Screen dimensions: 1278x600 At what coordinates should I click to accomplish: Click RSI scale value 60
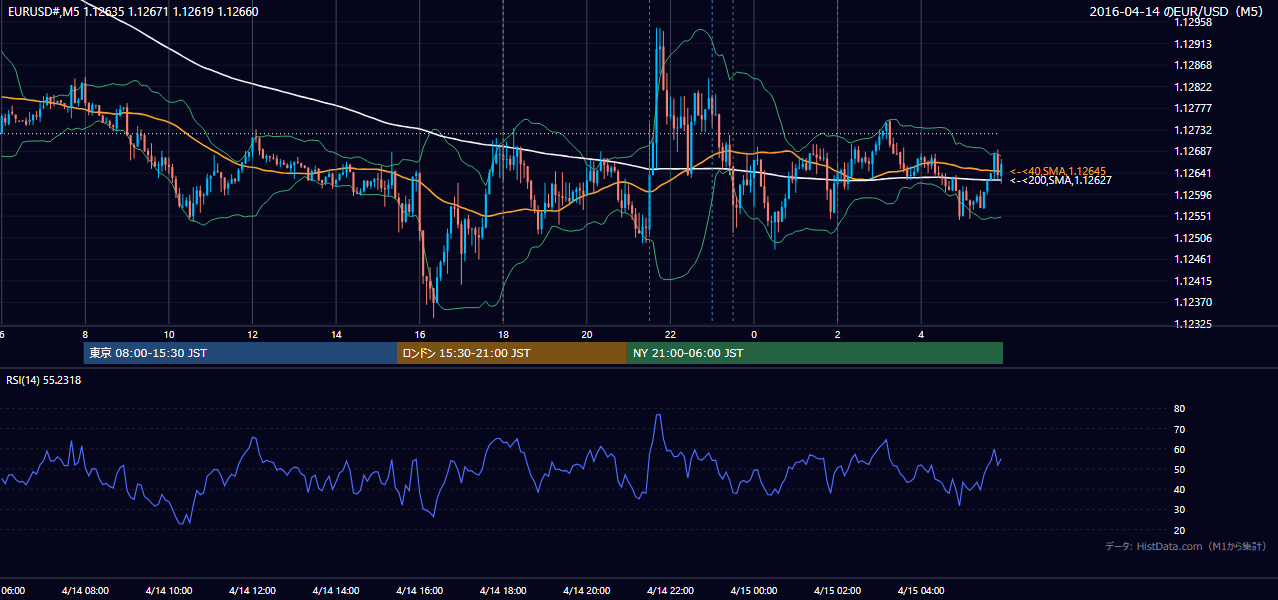pyautogui.click(x=1180, y=449)
